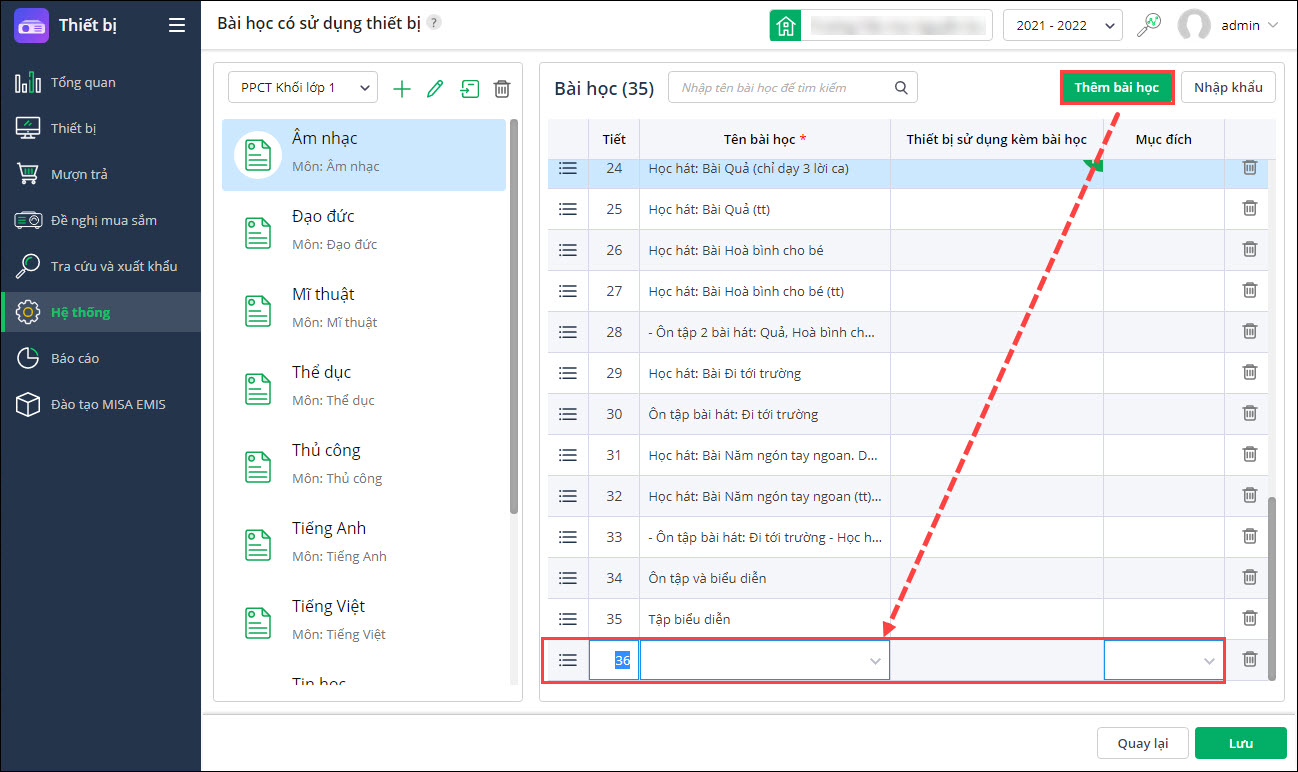The height and width of the screenshot is (772, 1298).
Task: Click the reorder handle for lesson 27
Action: pos(568,291)
